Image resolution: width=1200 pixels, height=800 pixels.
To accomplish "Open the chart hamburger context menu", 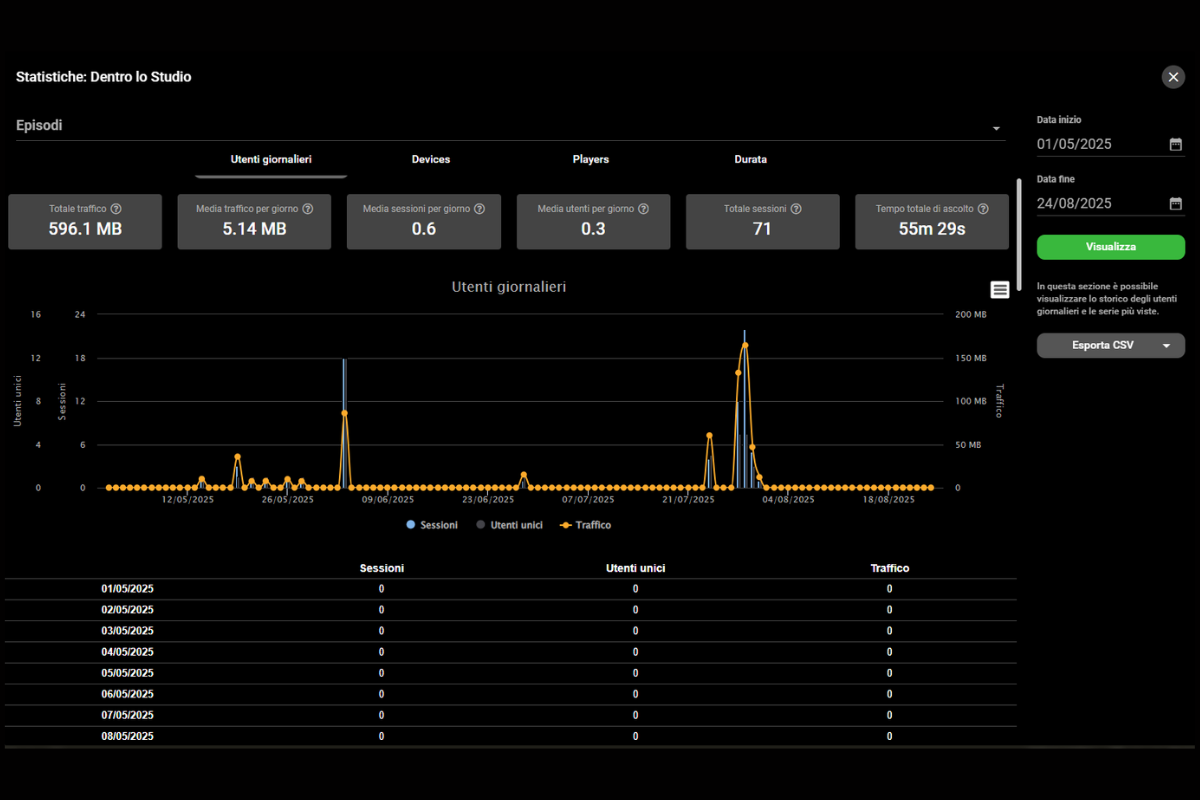I will (x=999, y=289).
